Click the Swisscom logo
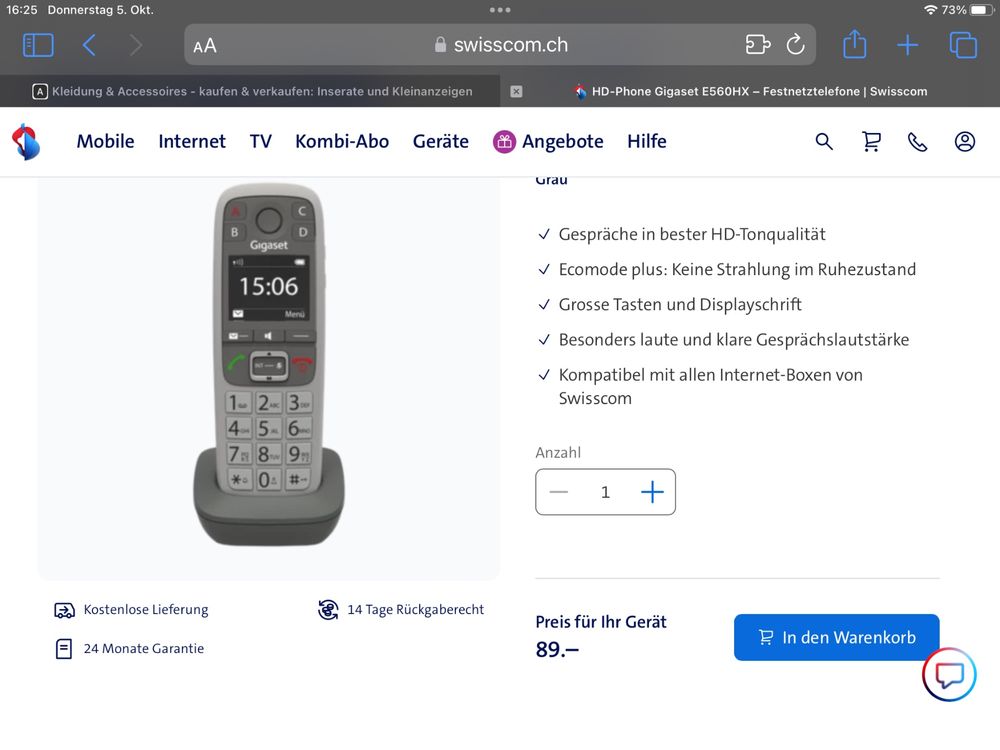The width and height of the screenshot is (1000, 750). coord(27,141)
